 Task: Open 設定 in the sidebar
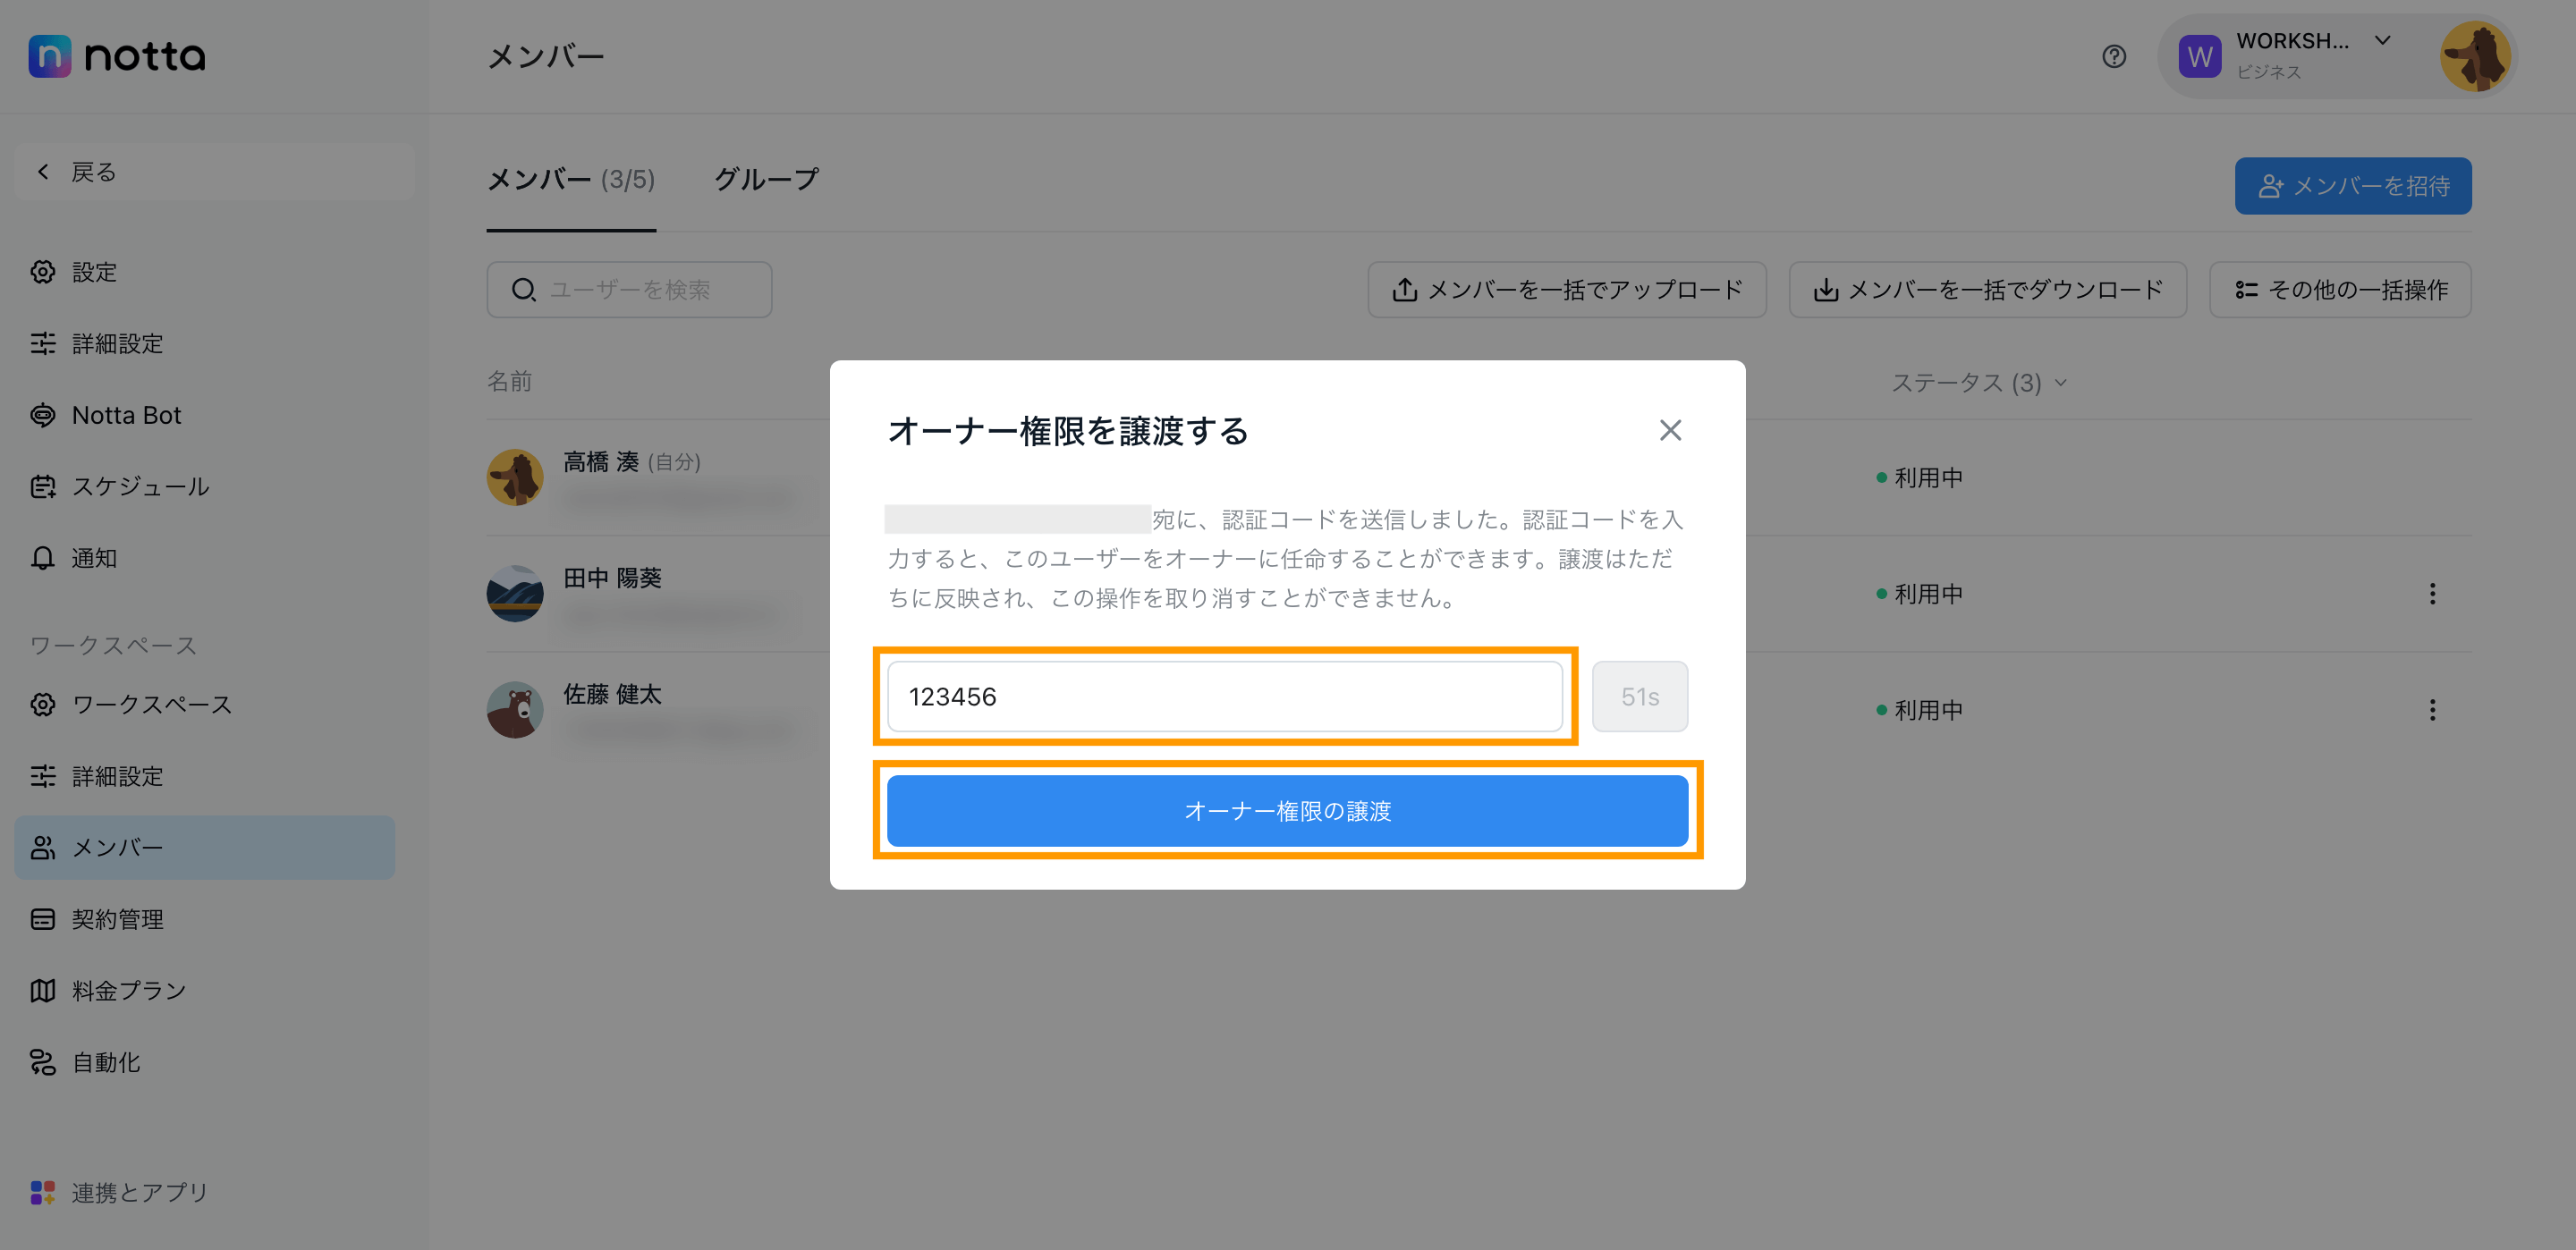pos(205,272)
